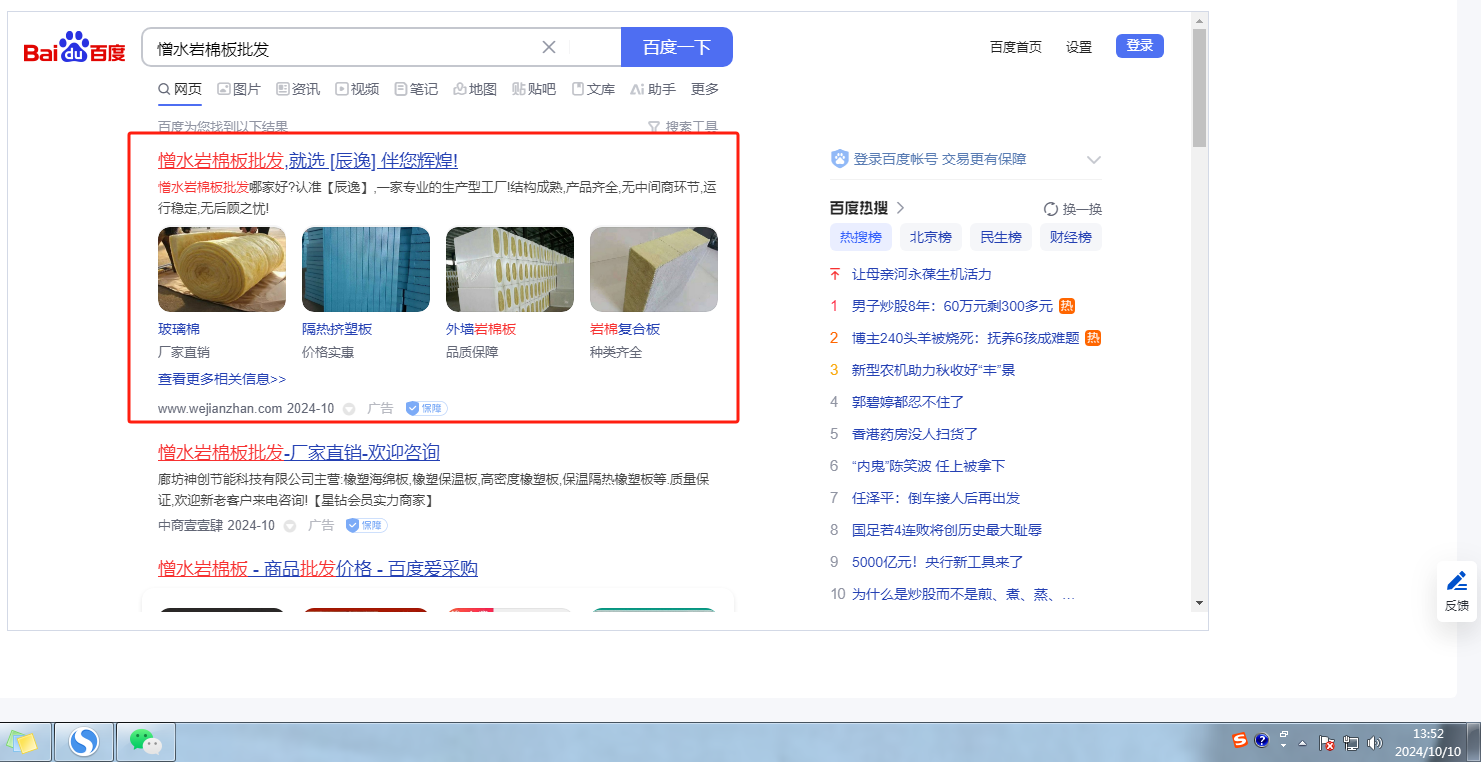This screenshot has width=1481, height=762.
Task: Click the 登录 login button
Action: click(x=1140, y=45)
